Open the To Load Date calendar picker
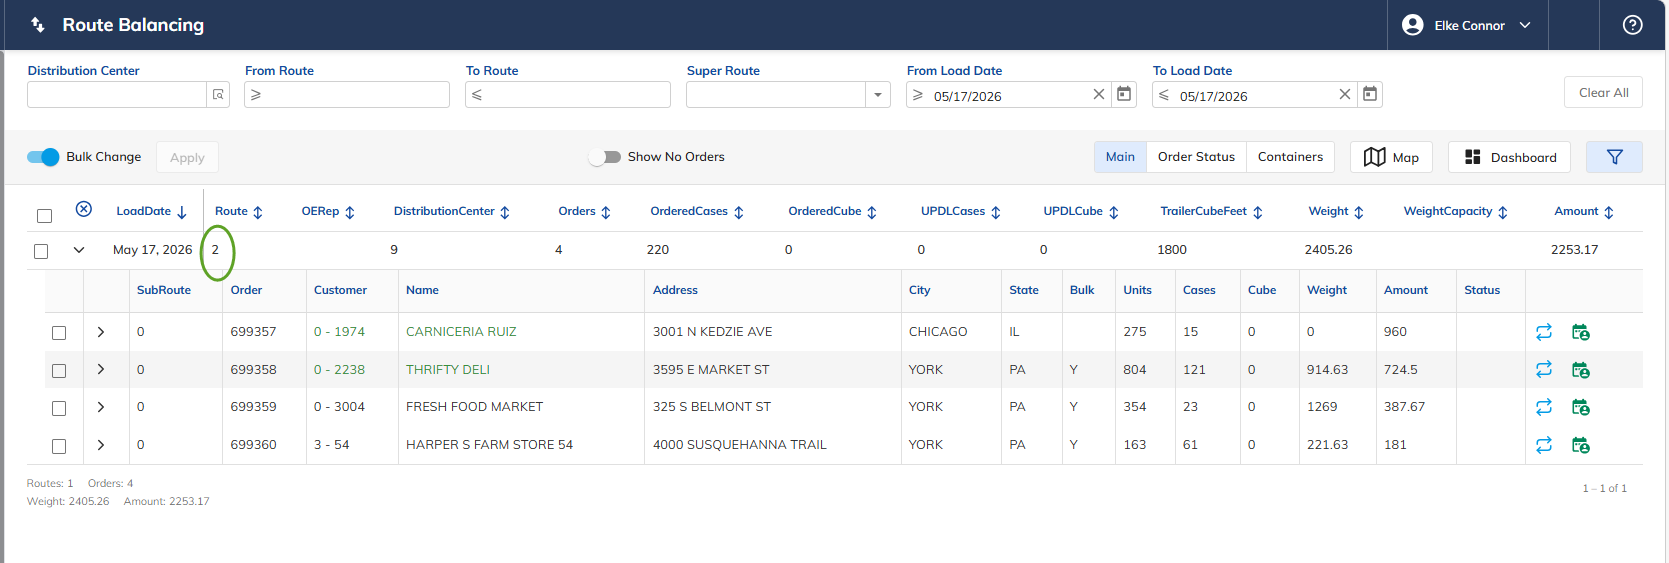Viewport: 1669px width, 563px height. click(x=1370, y=94)
